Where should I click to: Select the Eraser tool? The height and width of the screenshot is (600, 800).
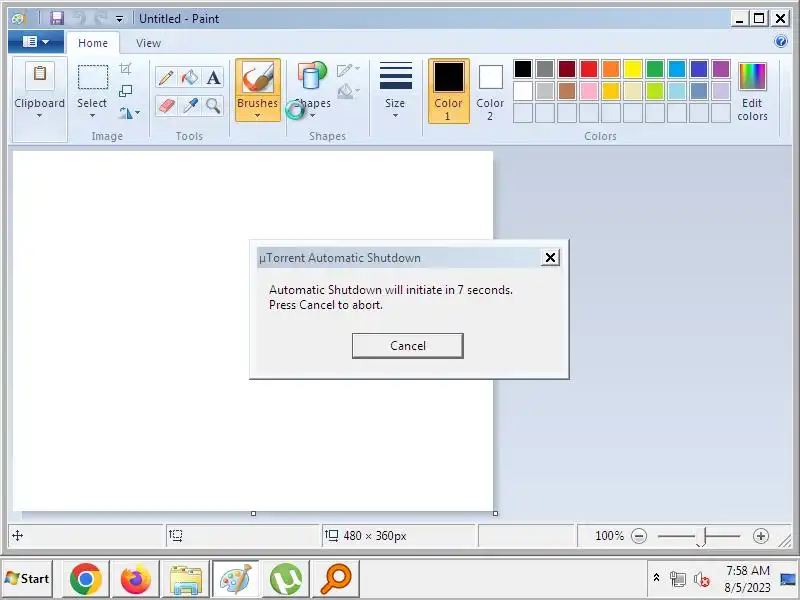(166, 106)
